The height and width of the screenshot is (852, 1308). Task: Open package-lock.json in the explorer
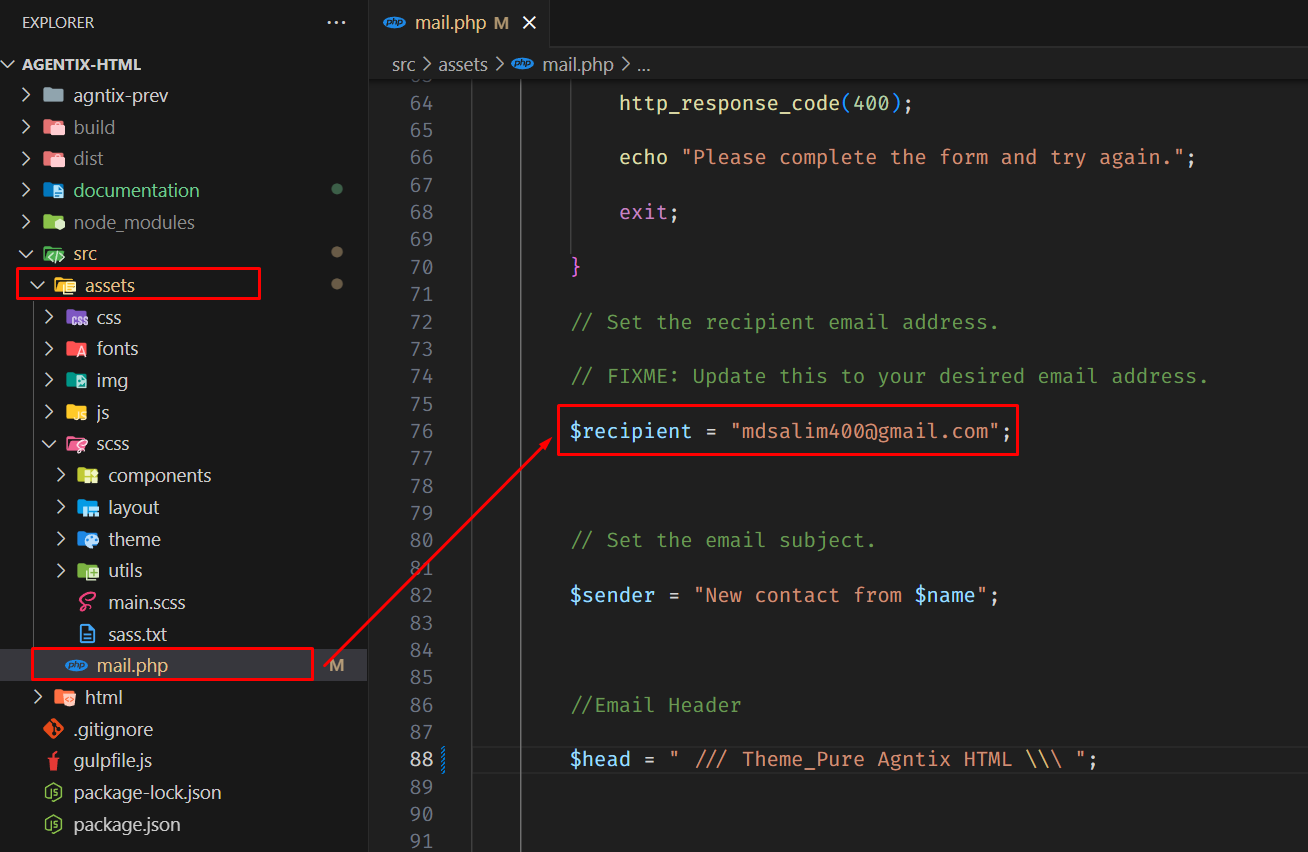click(x=147, y=793)
